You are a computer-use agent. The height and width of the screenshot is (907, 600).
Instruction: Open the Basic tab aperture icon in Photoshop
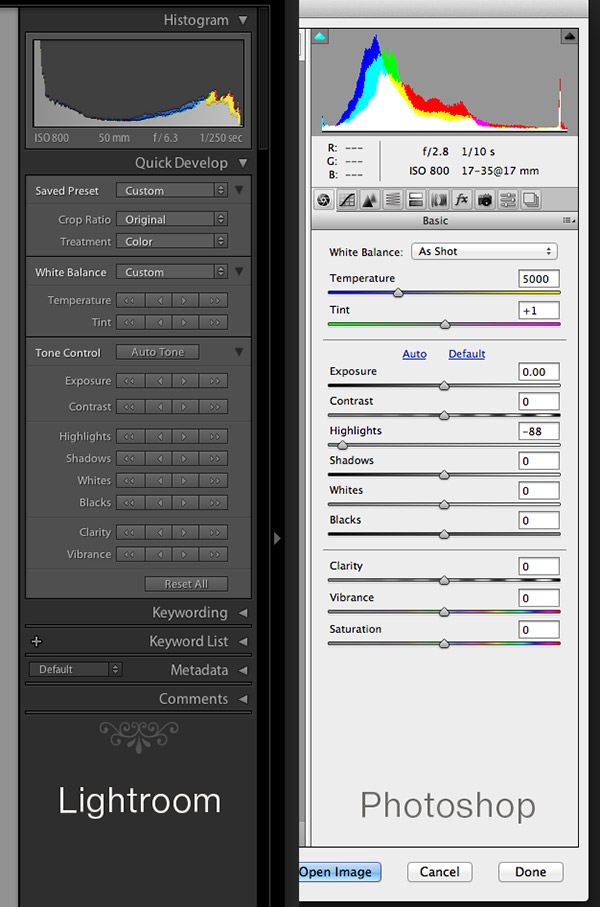[x=324, y=200]
